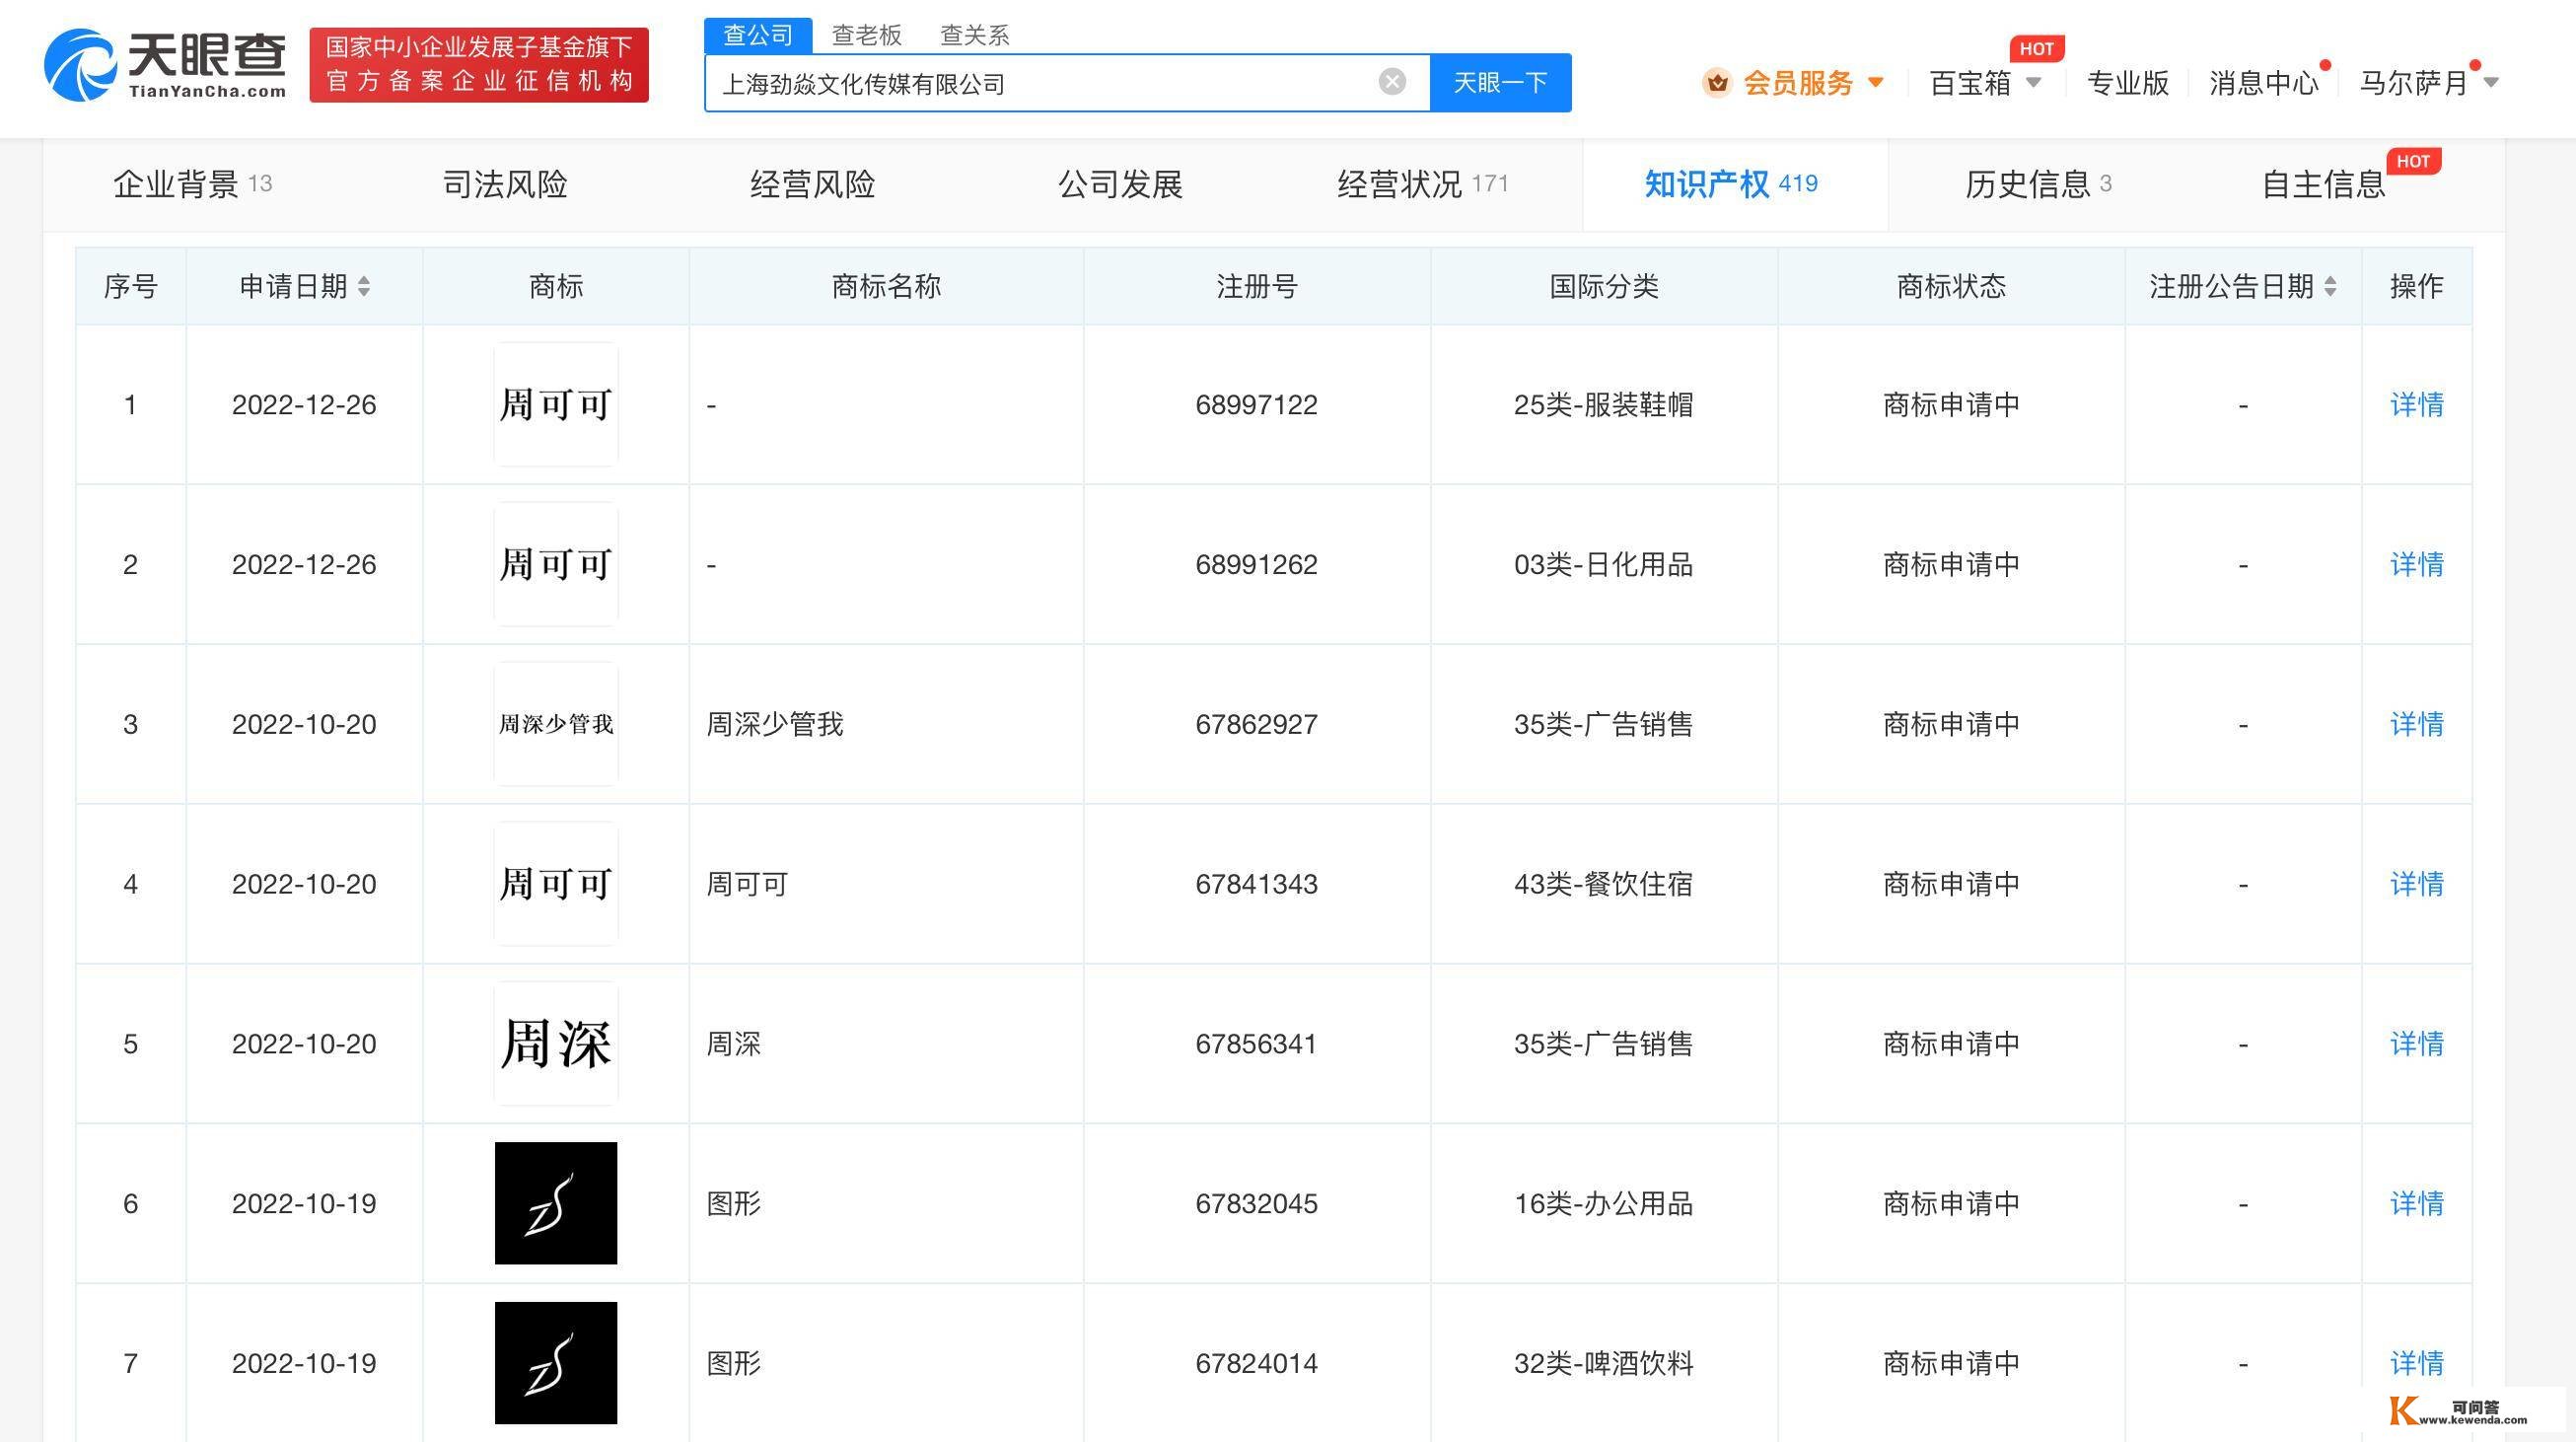Screen dimensions: 2576x1442
Task: Open the black ZS logo image in row 7
Action: [556, 1363]
